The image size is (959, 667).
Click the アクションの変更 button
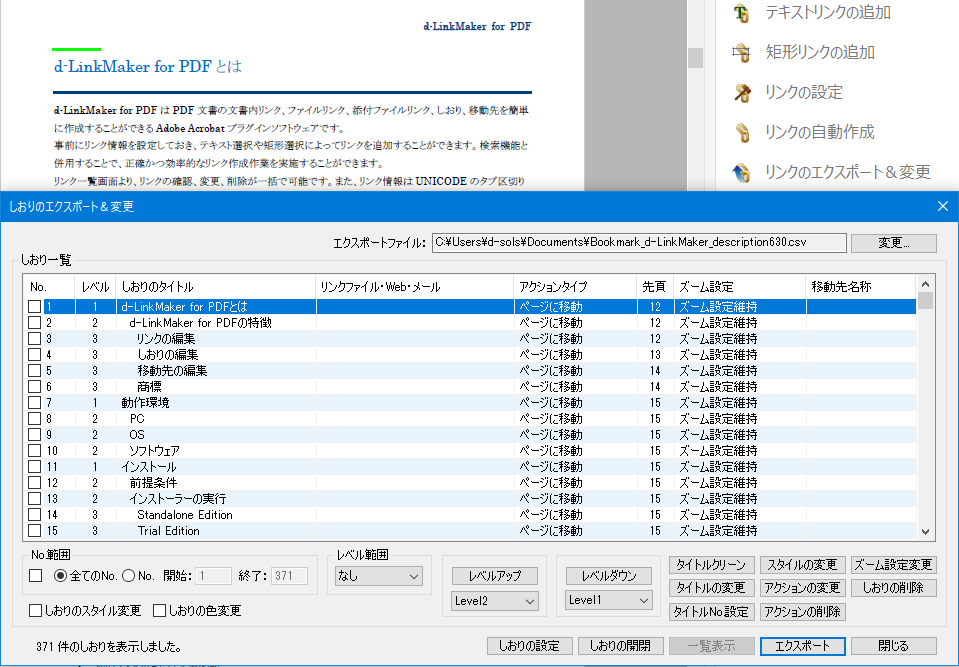[x=802, y=588]
